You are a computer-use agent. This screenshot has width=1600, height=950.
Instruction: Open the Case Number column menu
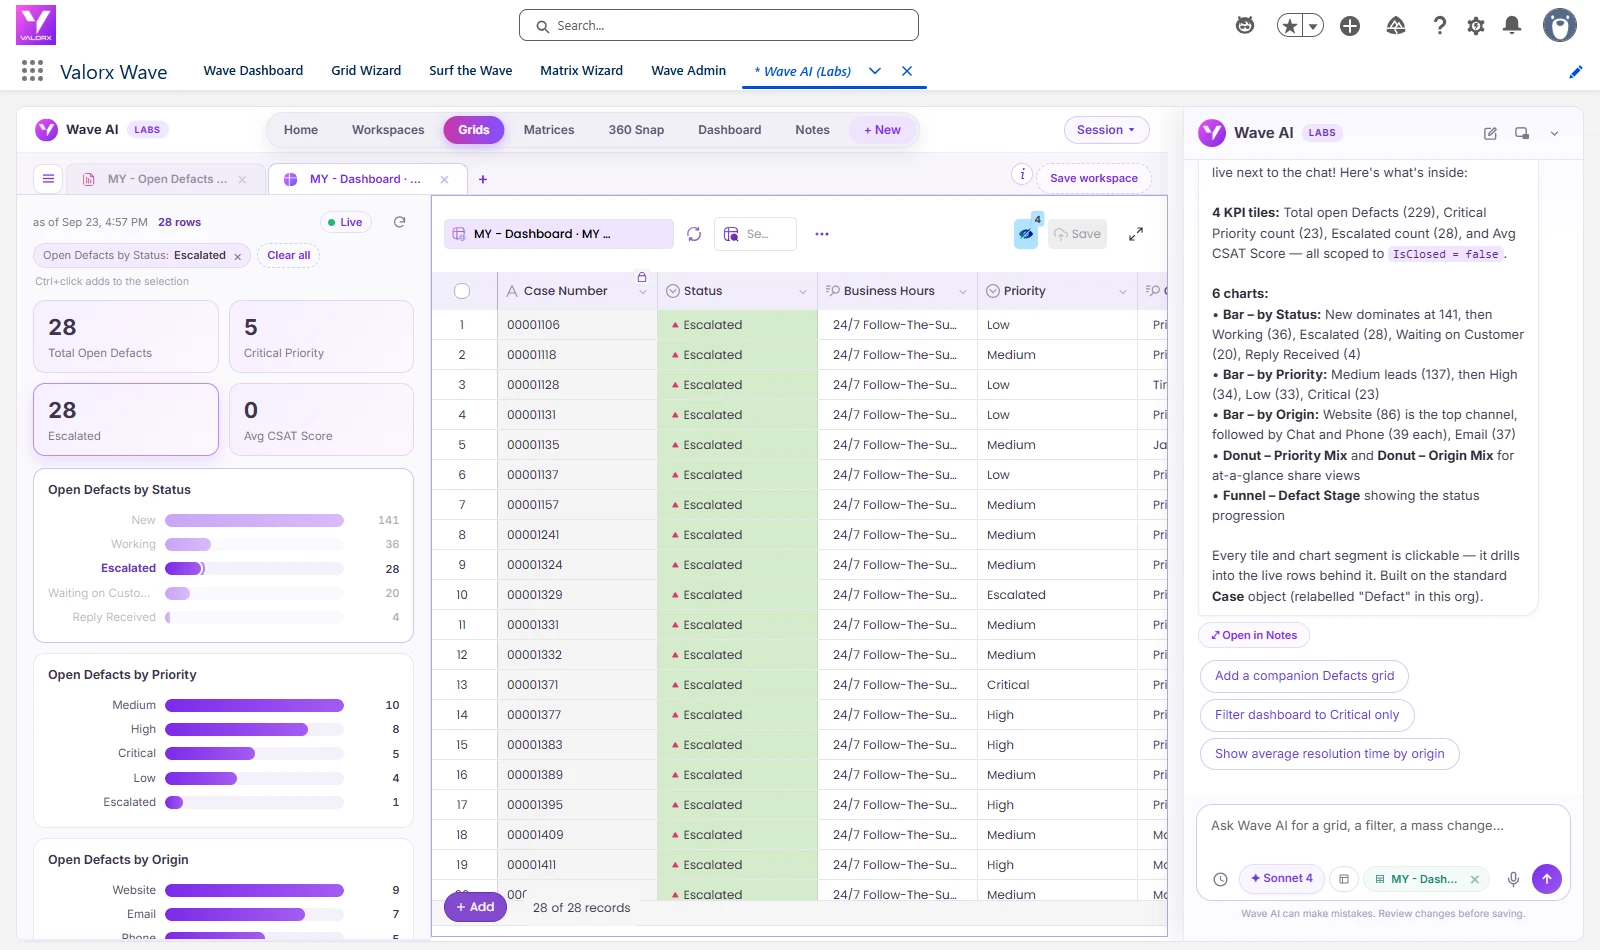[x=642, y=291]
